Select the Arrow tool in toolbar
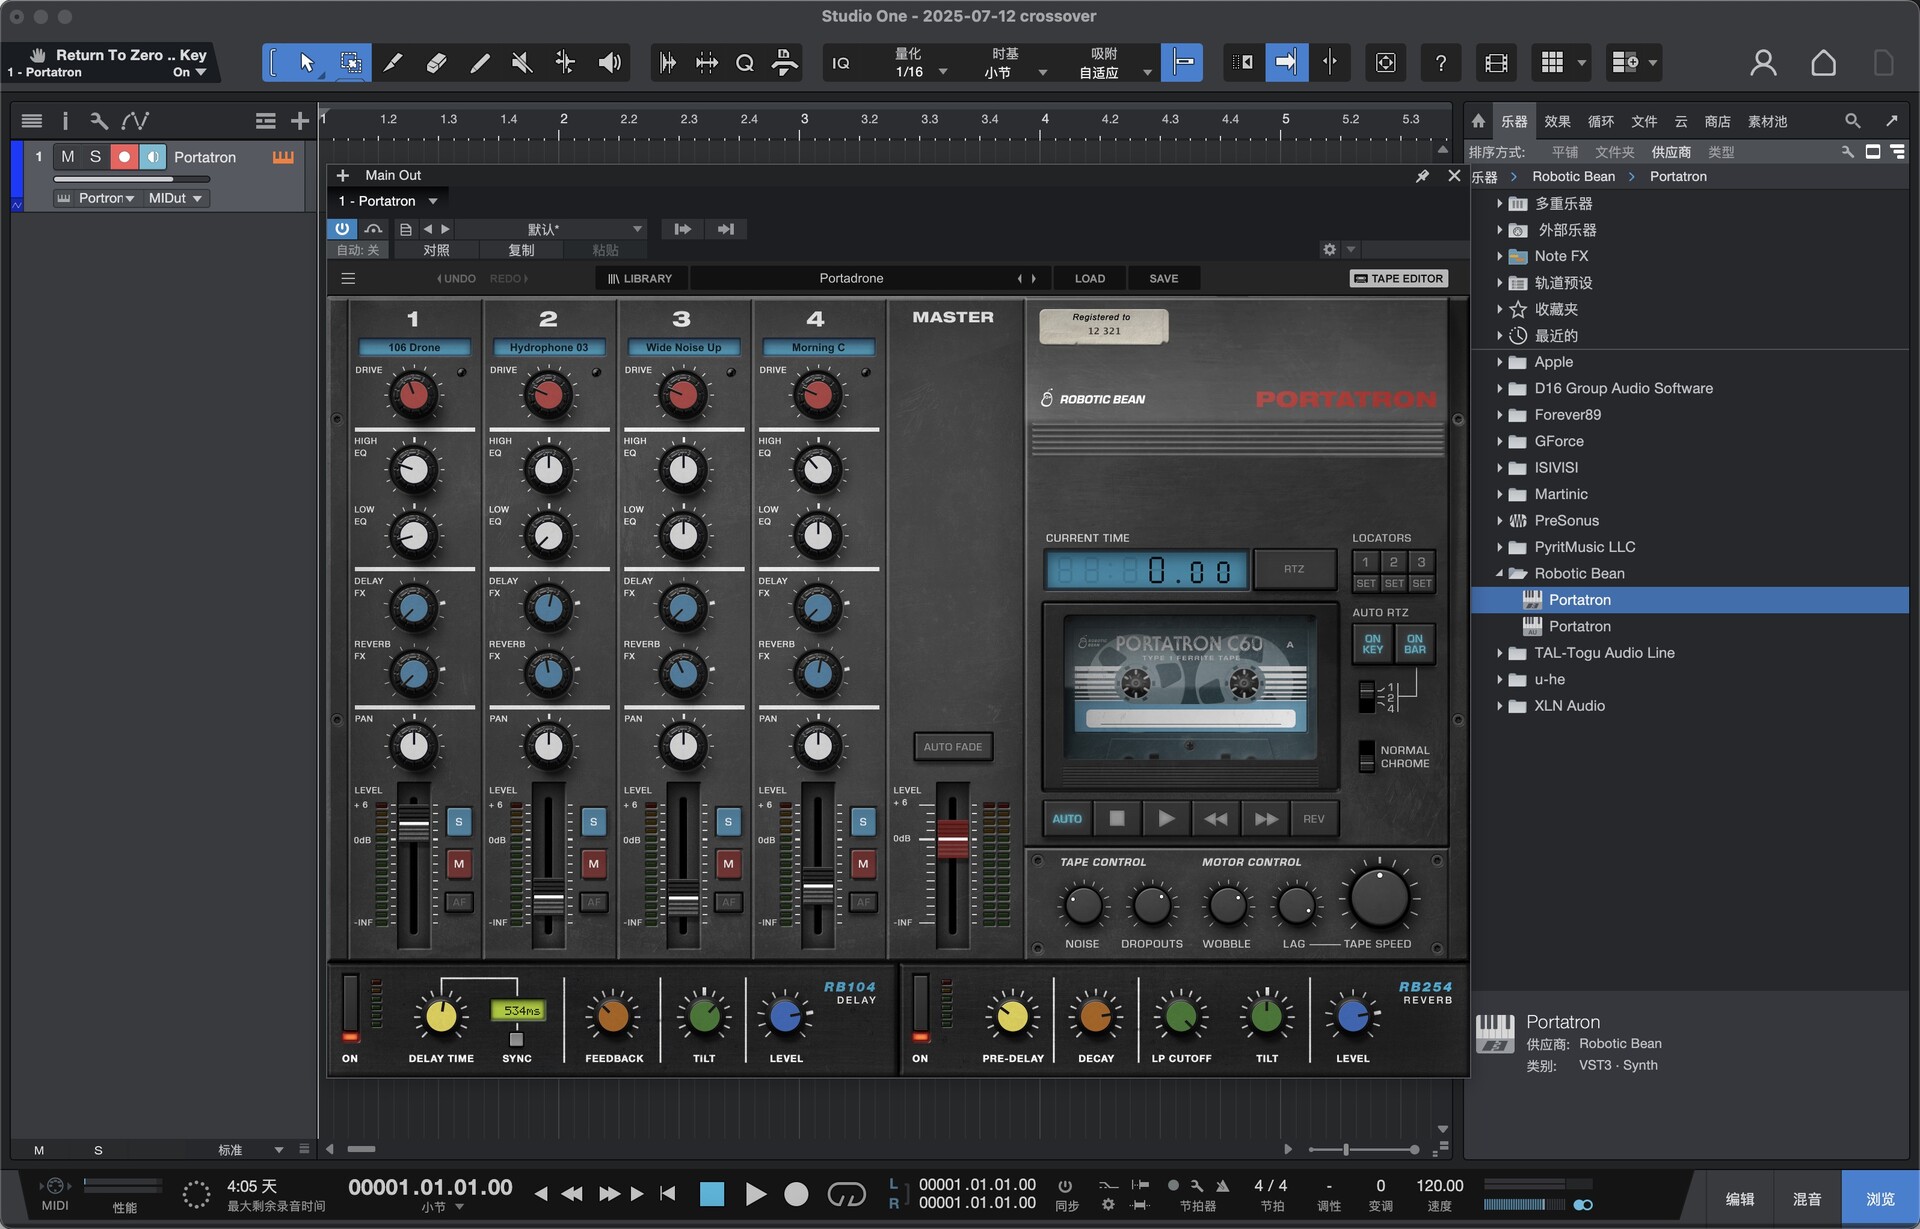The image size is (1920, 1229). coord(307,63)
